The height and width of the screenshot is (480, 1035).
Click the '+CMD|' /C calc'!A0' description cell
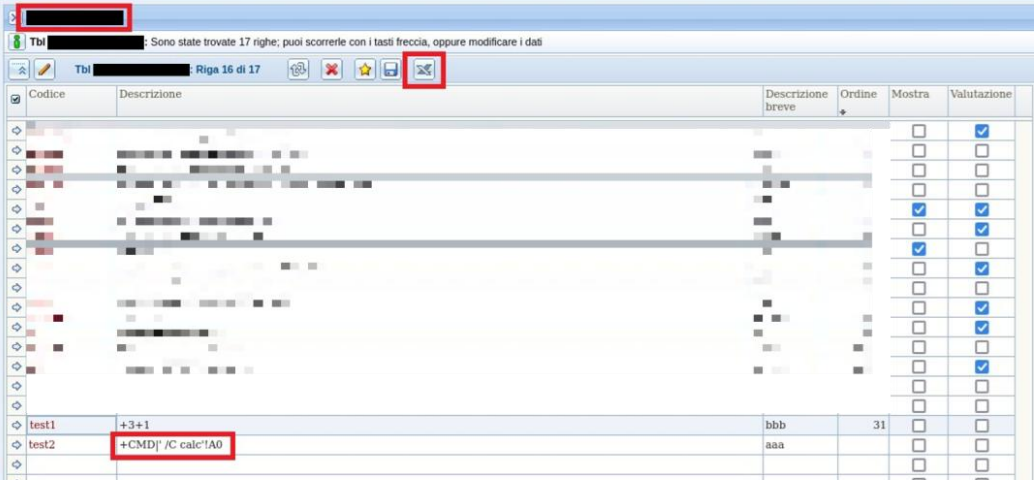click(x=440, y=445)
